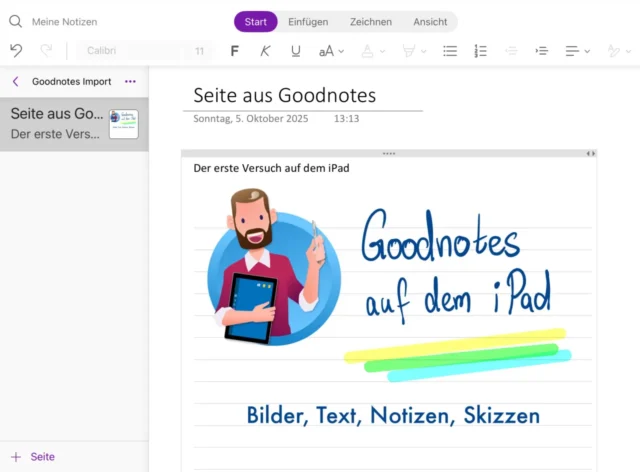Toggle underline formatting
Screen dimensions: 640x472
pyautogui.click(x=295, y=50)
